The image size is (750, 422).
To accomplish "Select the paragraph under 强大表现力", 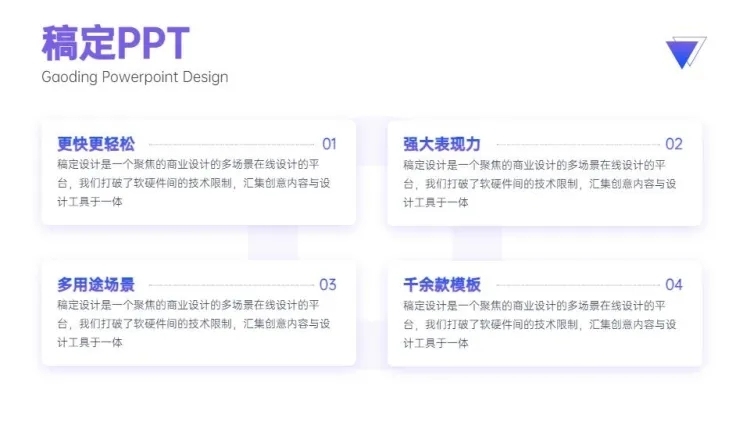I will [540, 183].
